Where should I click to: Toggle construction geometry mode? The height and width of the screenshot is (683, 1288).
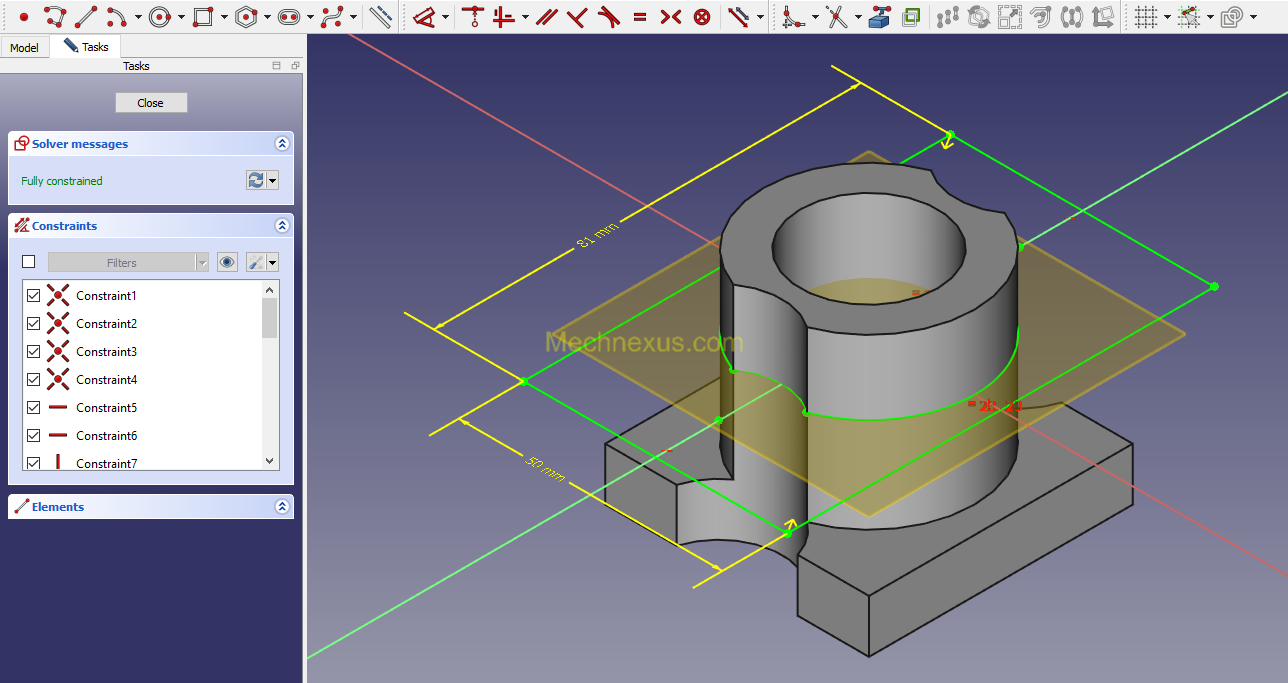[380, 17]
